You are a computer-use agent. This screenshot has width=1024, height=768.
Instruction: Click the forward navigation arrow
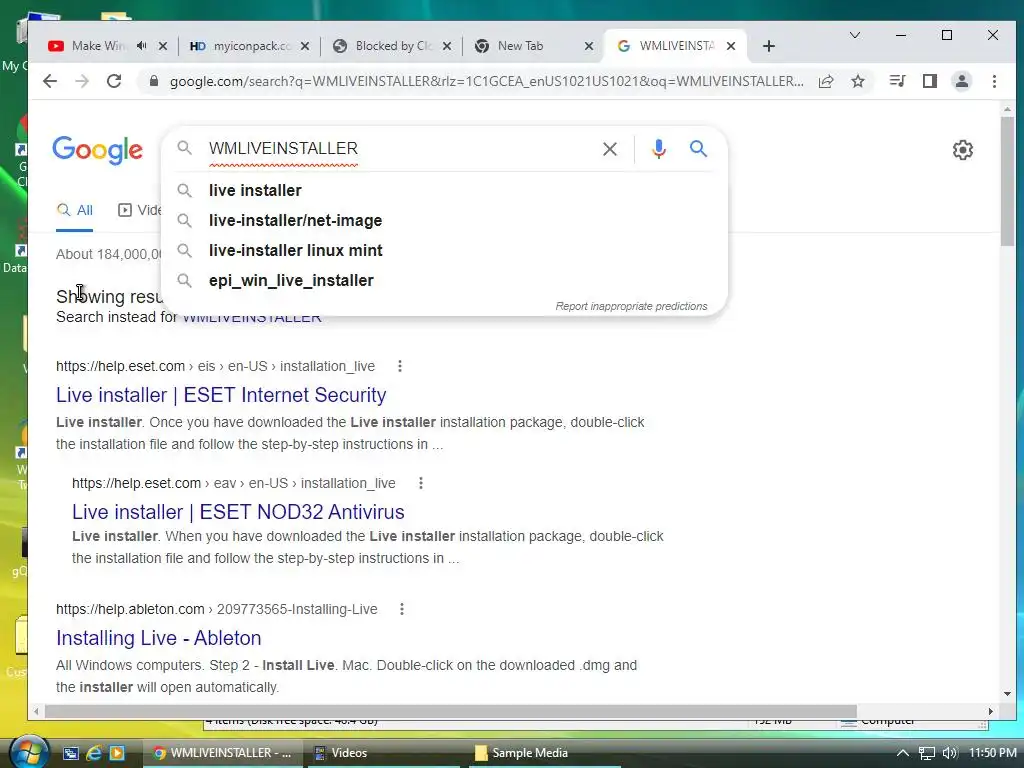click(82, 81)
